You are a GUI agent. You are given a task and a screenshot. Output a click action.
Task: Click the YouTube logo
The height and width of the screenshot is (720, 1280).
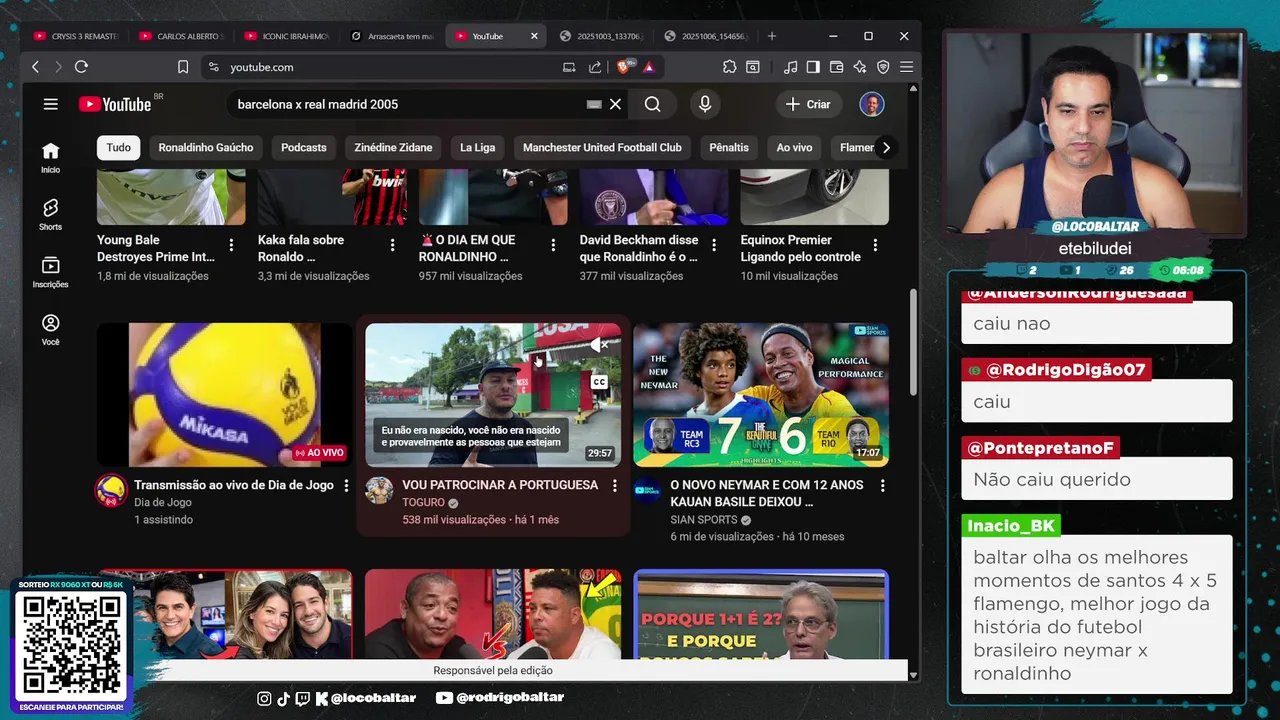click(x=115, y=104)
